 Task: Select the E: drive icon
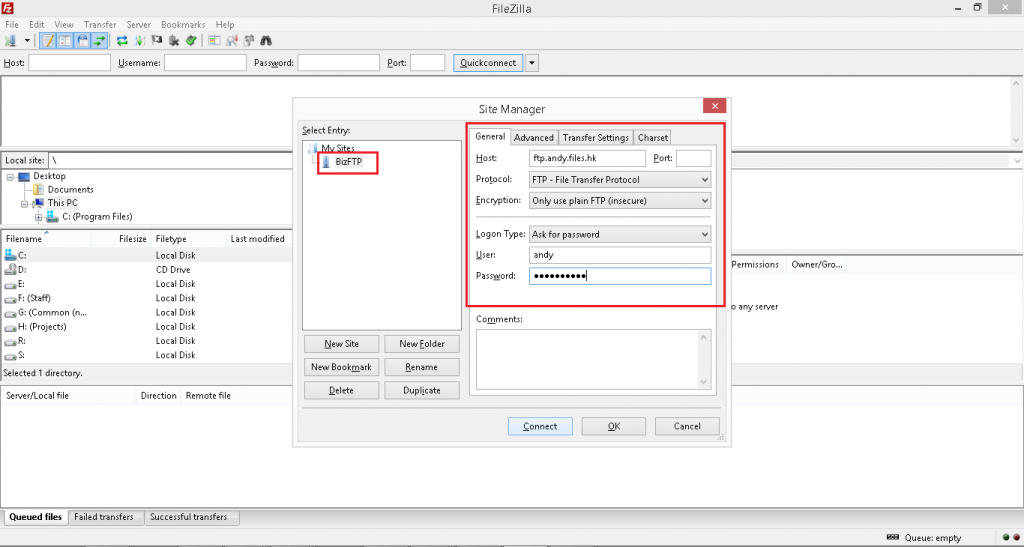tap(10, 284)
